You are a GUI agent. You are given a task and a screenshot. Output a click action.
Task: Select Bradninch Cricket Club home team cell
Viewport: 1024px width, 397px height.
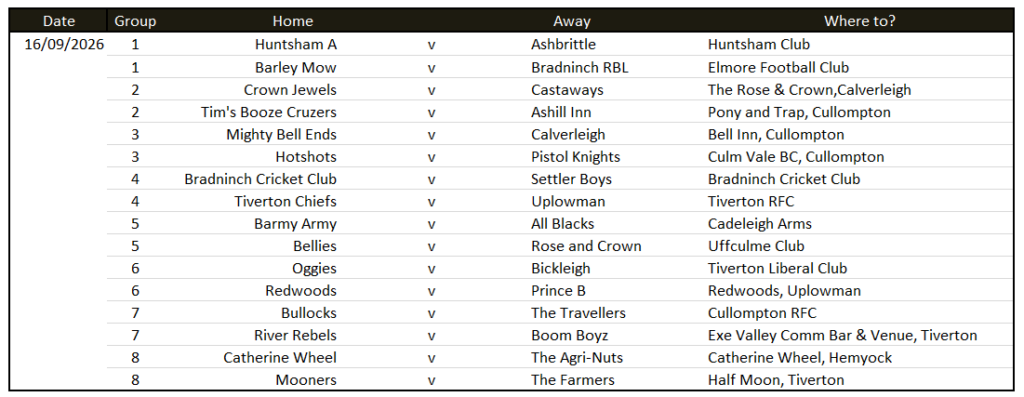coord(261,179)
